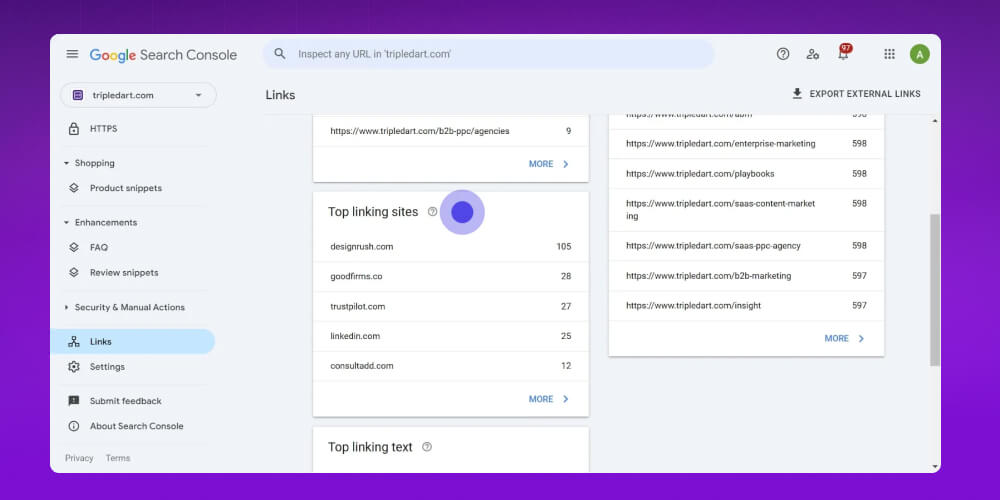Open the hamburger main menu
1000x500 pixels.
click(72, 54)
